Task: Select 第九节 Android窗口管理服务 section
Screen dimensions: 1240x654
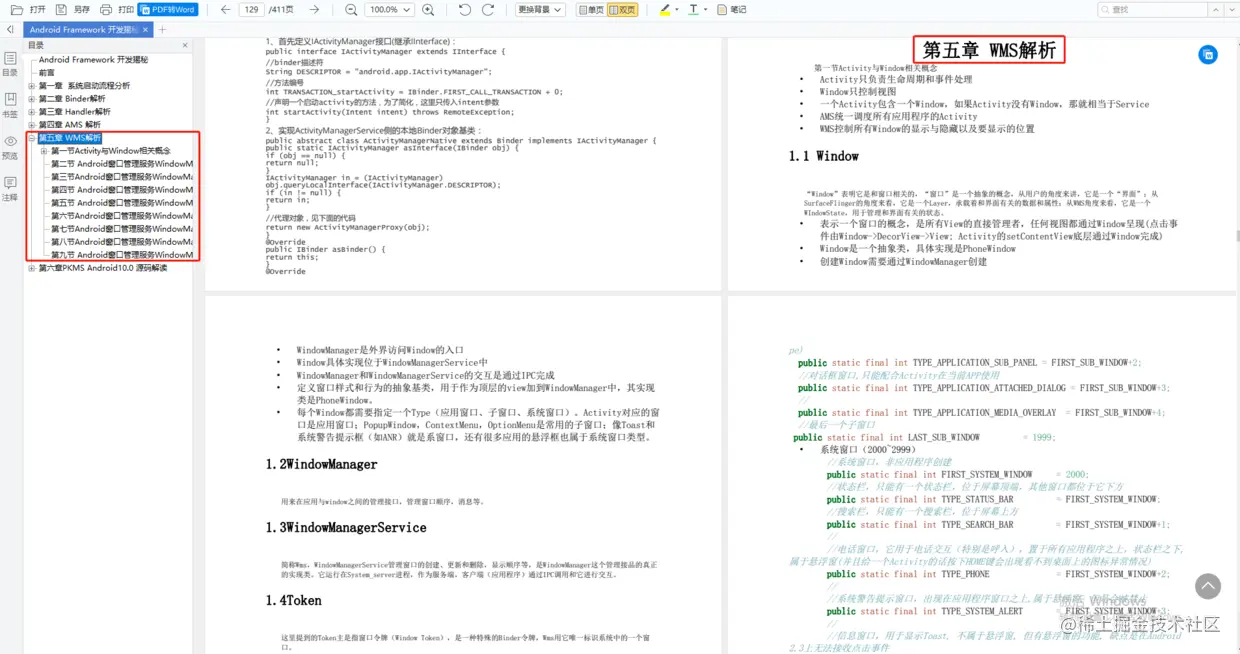Action: pos(122,255)
